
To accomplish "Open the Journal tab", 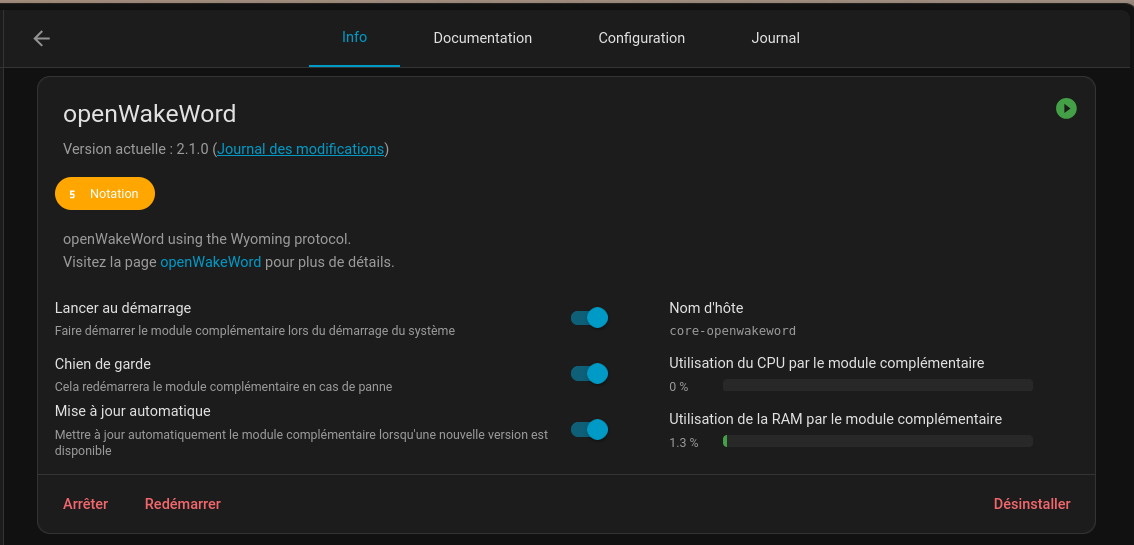I will tap(775, 38).
